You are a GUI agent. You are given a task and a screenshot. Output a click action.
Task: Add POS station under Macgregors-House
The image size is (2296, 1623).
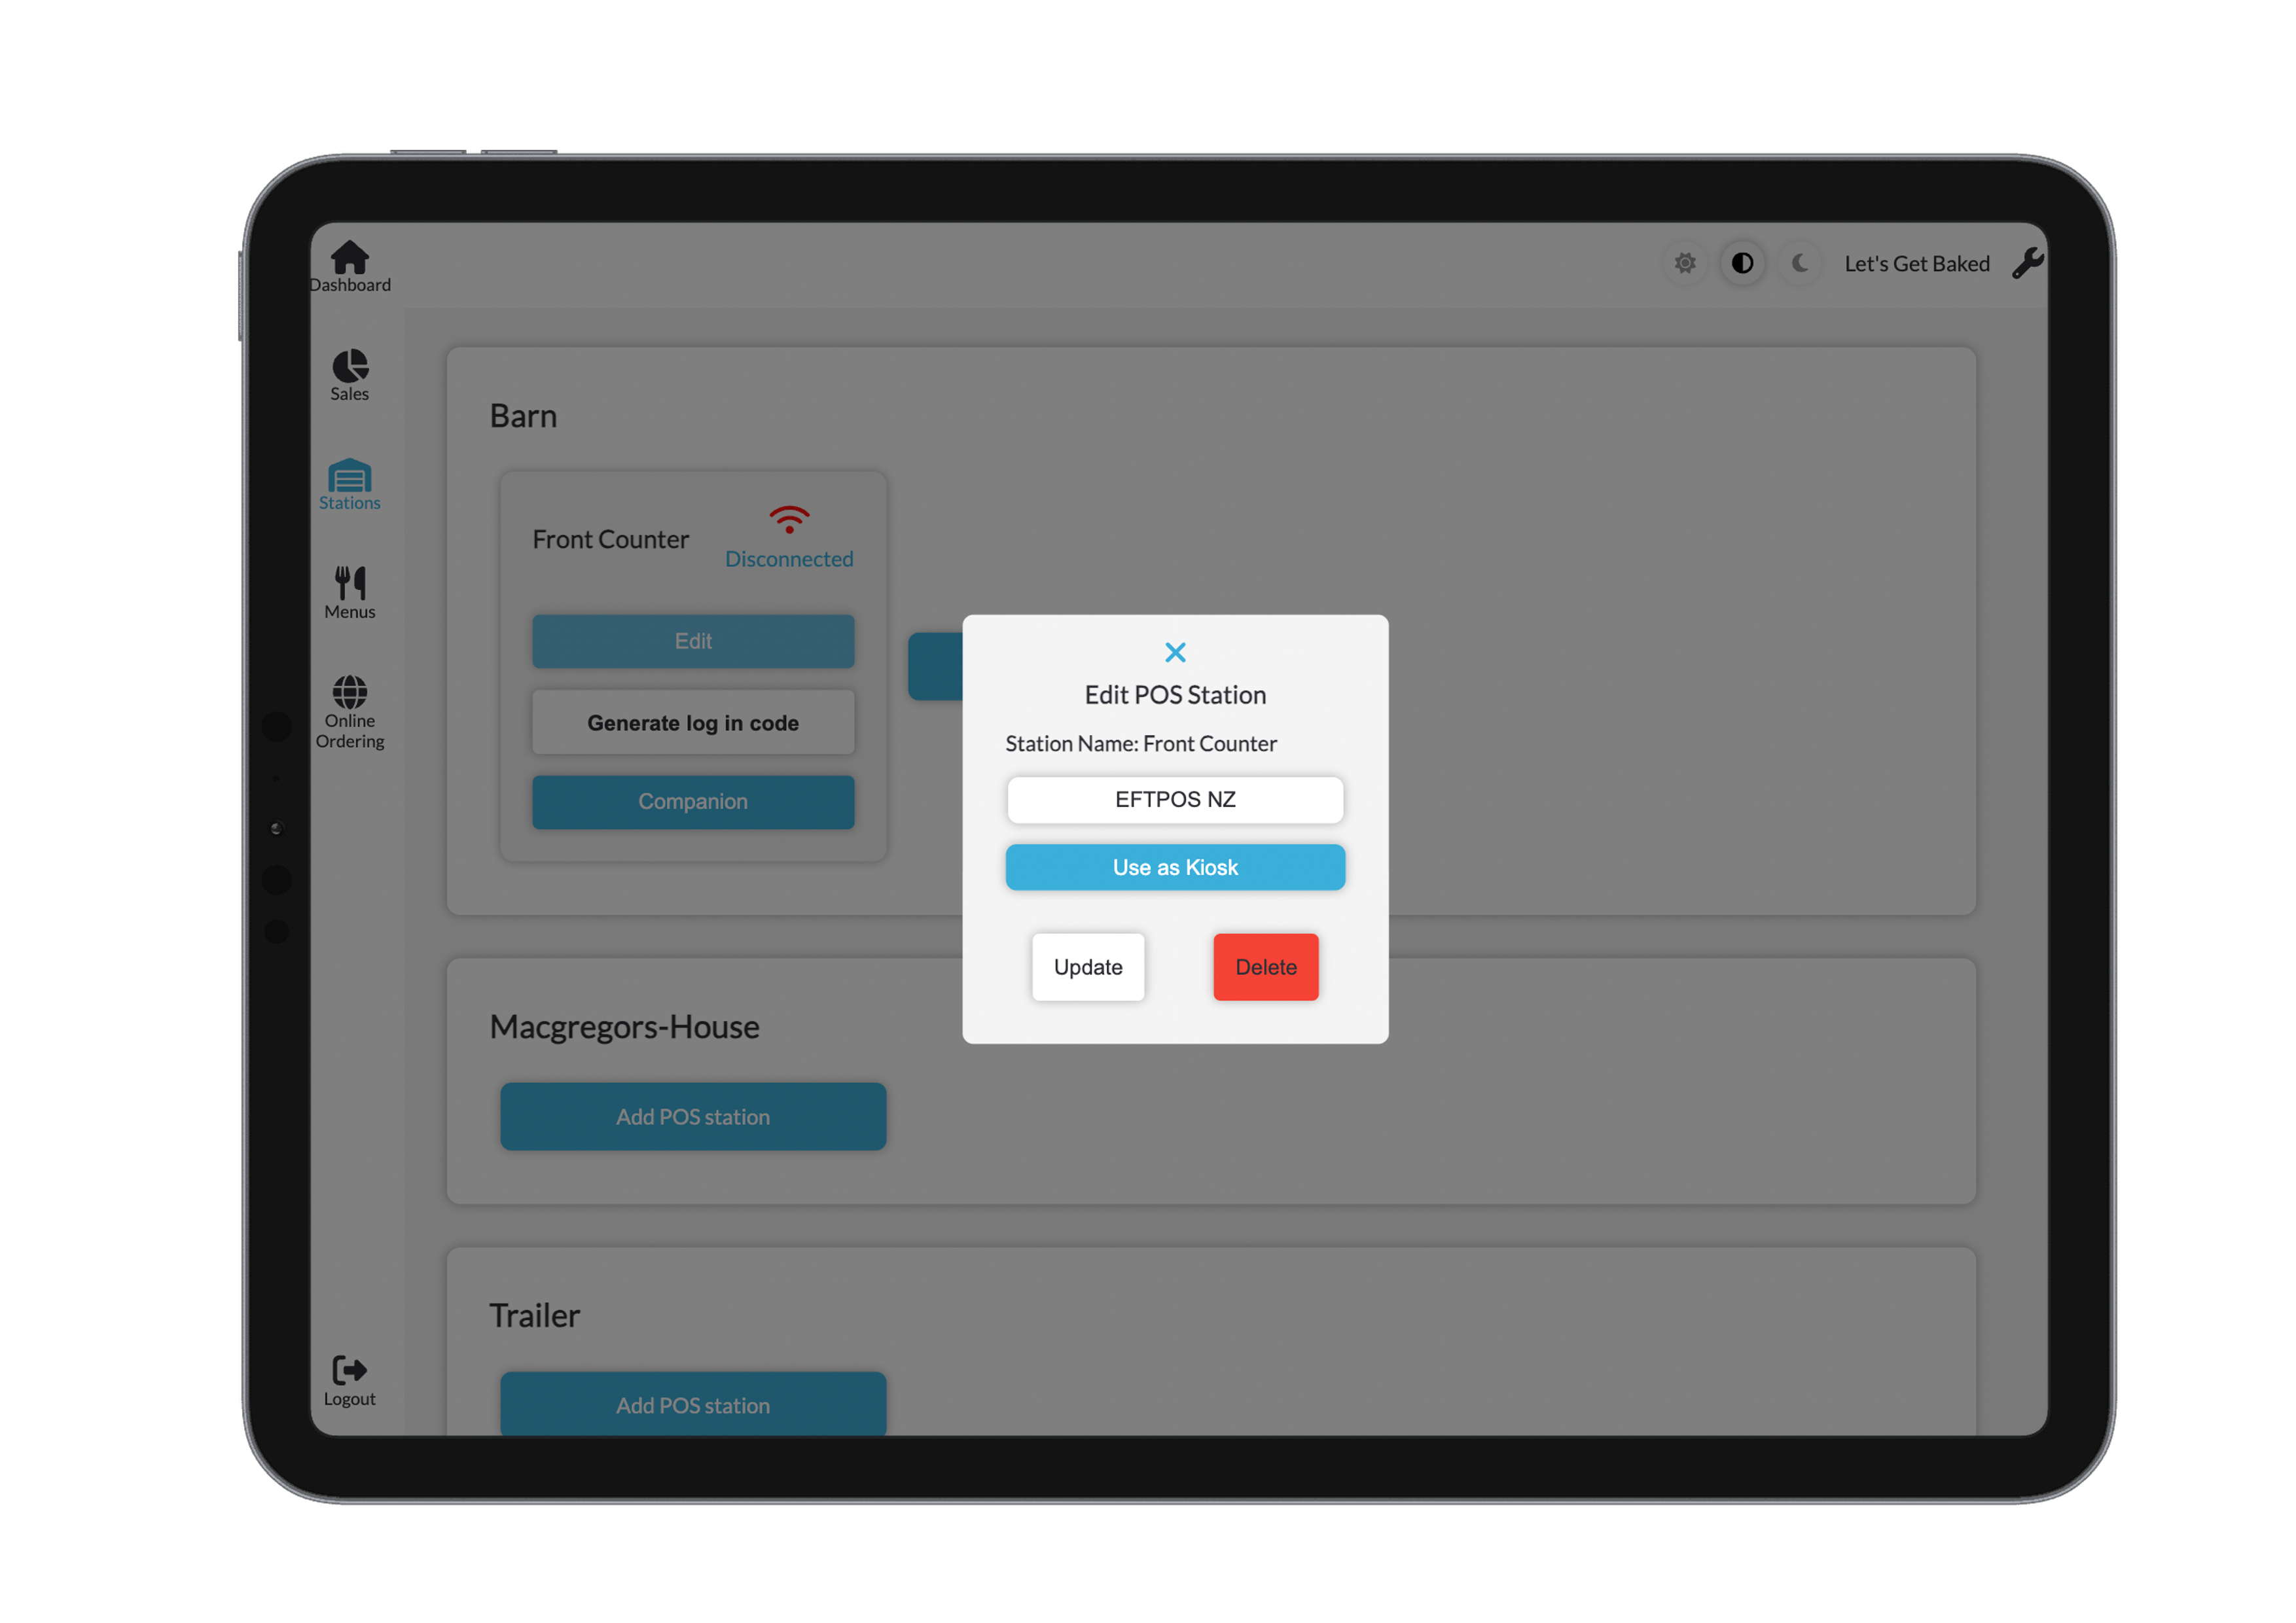pyautogui.click(x=693, y=1117)
